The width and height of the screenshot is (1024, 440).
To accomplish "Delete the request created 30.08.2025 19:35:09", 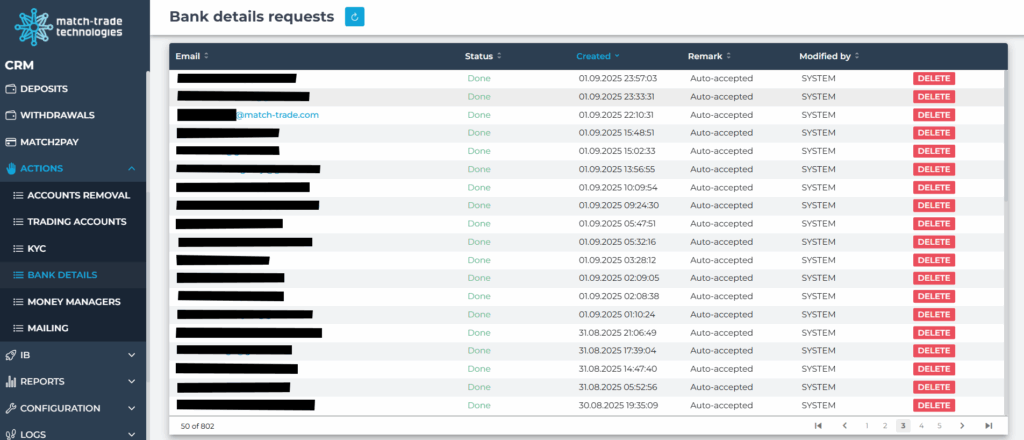I will tap(933, 405).
